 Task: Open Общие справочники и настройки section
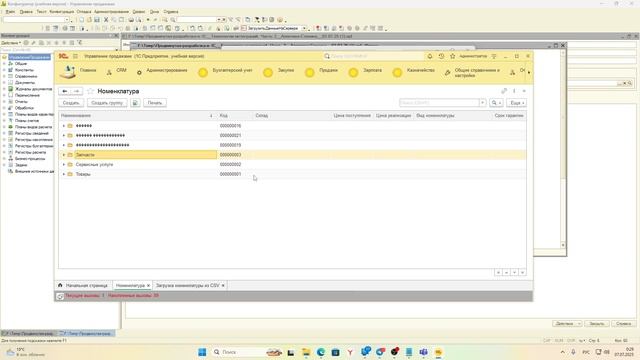point(473,73)
